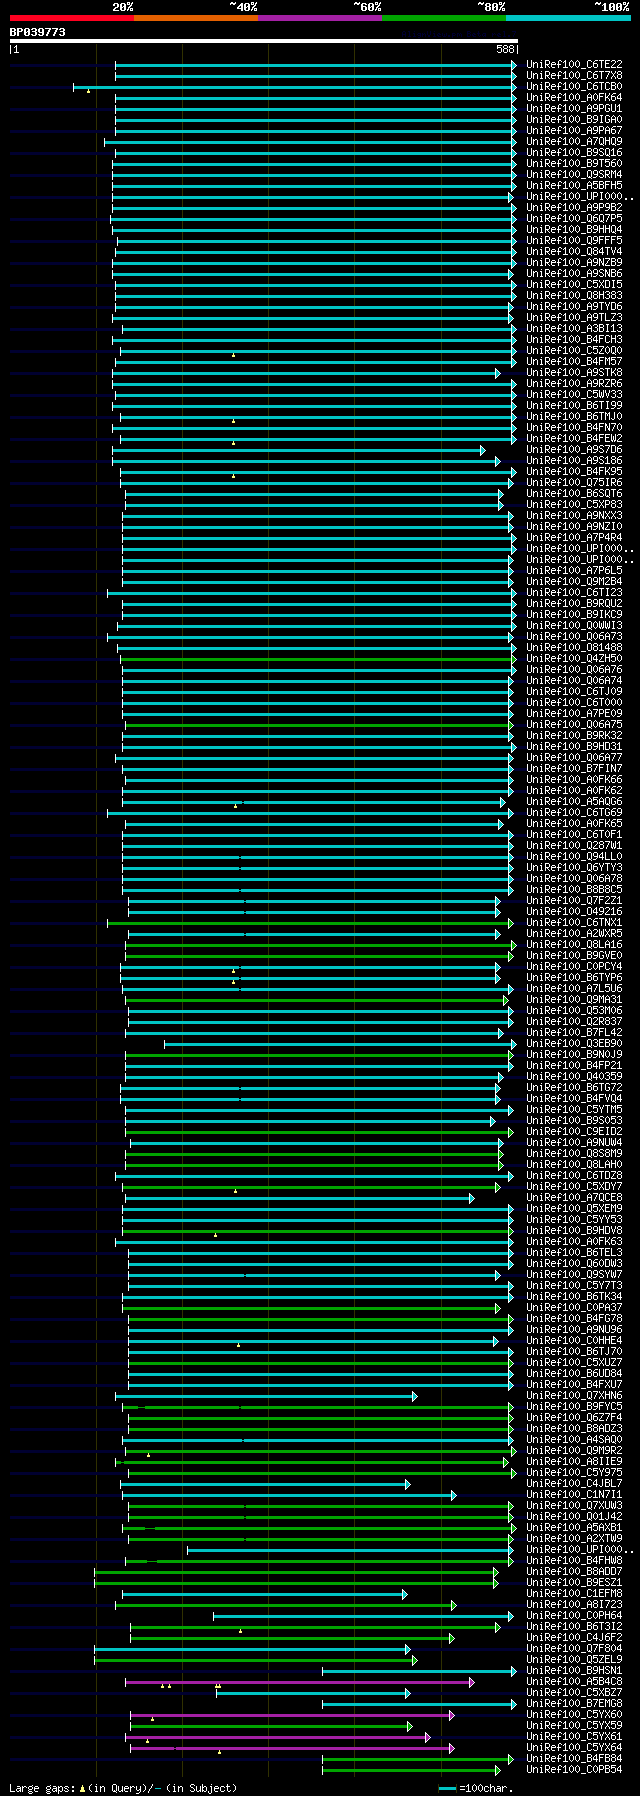Click the green ~80% identity legend segment
The width and height of the screenshot is (640, 1796).
[x=444, y=18]
